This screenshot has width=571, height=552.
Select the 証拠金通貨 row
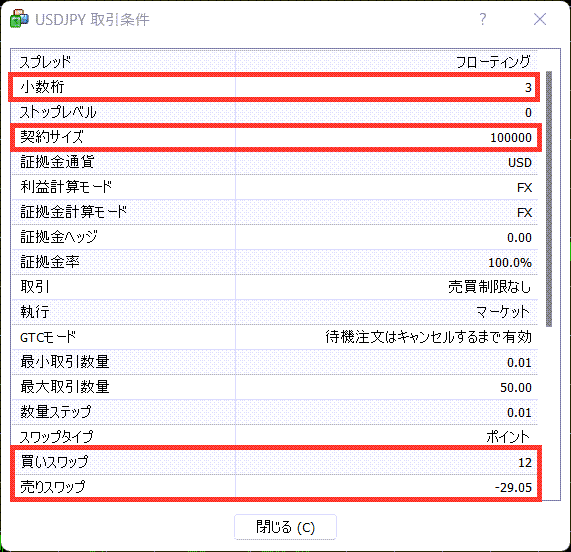(x=275, y=162)
